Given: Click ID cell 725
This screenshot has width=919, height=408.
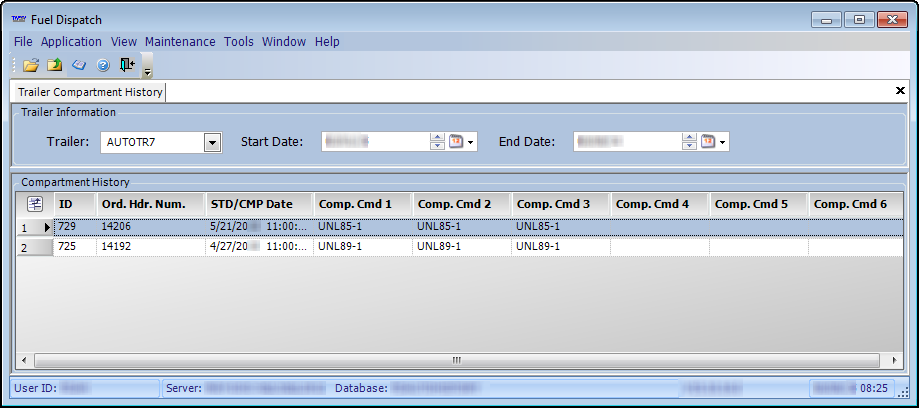Looking at the screenshot, I should click(75, 247).
